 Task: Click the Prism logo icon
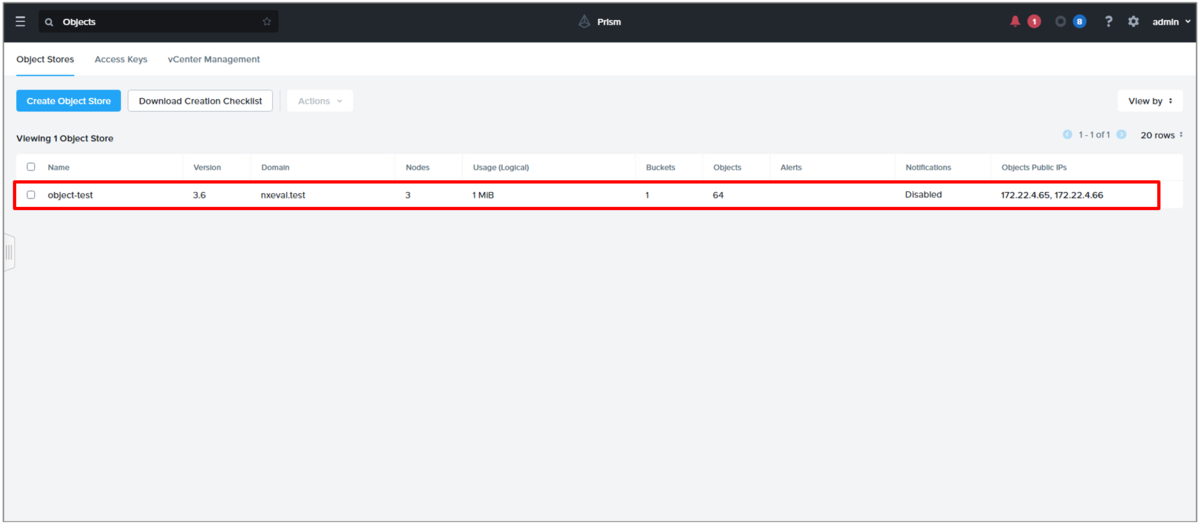point(584,21)
